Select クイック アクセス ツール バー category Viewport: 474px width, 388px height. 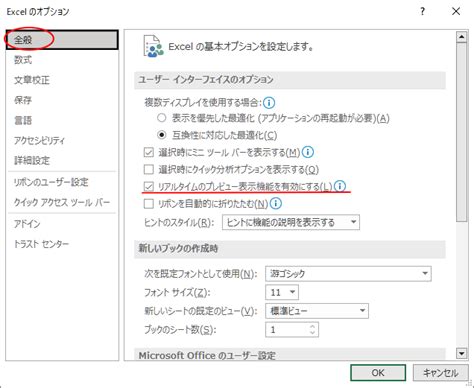click(x=62, y=202)
